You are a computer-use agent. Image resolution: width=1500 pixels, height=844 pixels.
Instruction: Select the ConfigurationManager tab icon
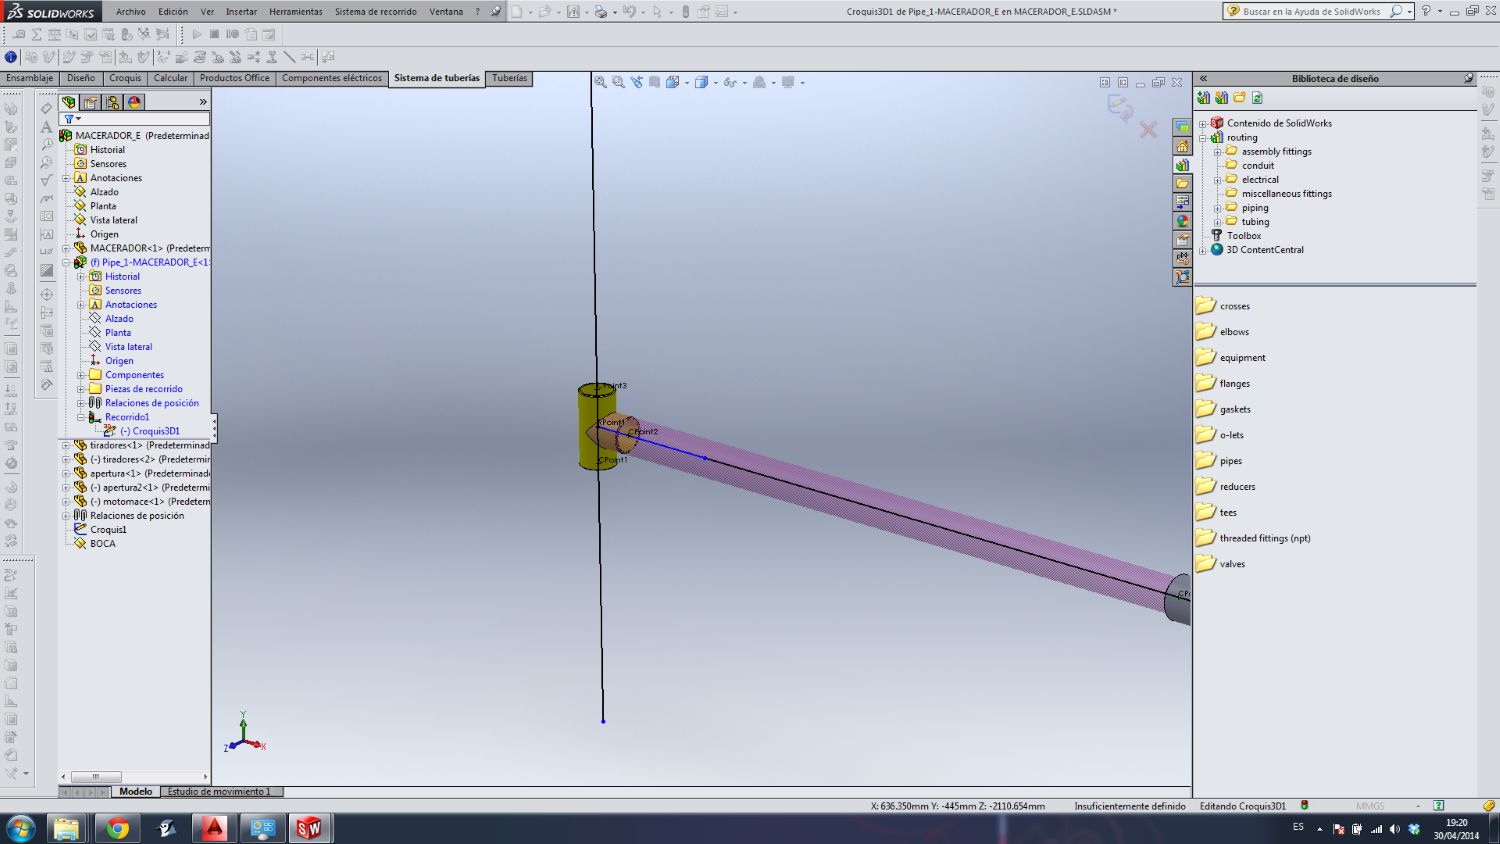(x=112, y=102)
